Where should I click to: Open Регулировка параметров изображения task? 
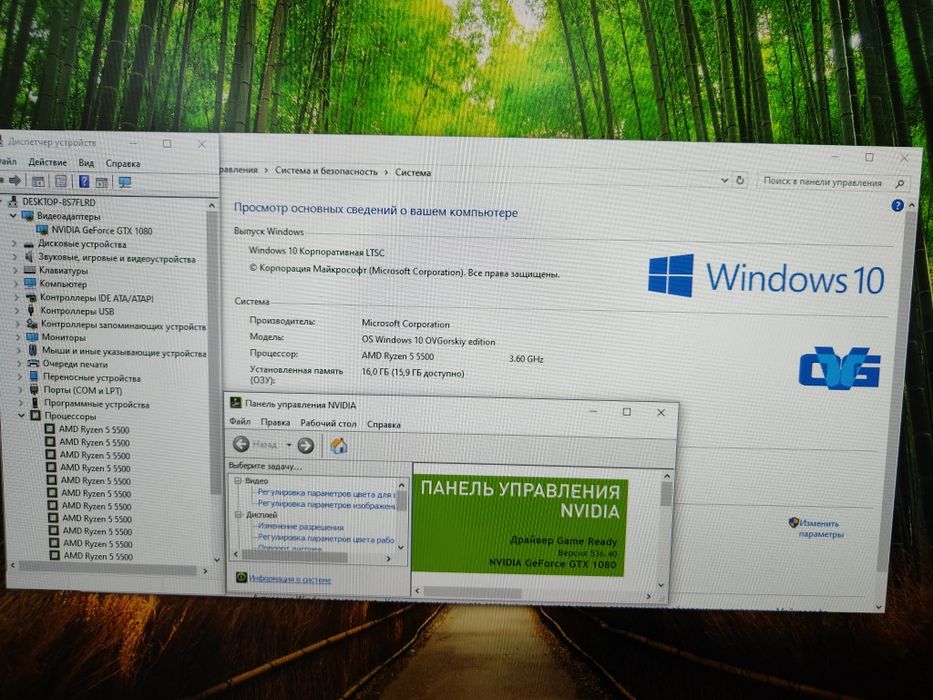click(x=326, y=505)
